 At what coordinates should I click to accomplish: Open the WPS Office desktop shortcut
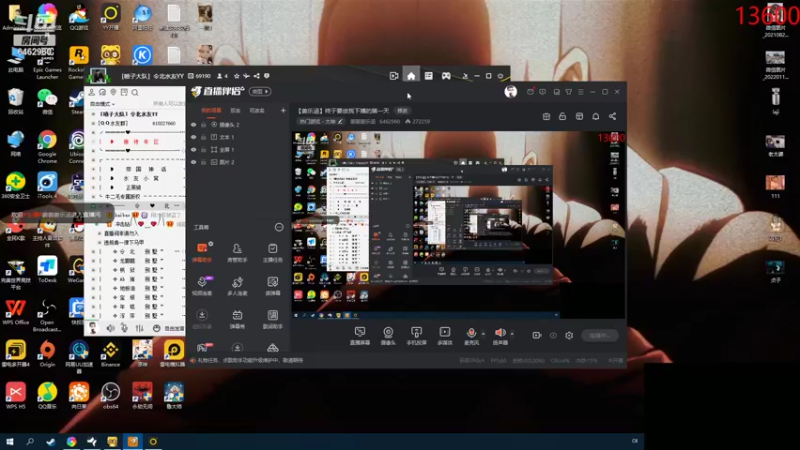pyautogui.click(x=15, y=312)
